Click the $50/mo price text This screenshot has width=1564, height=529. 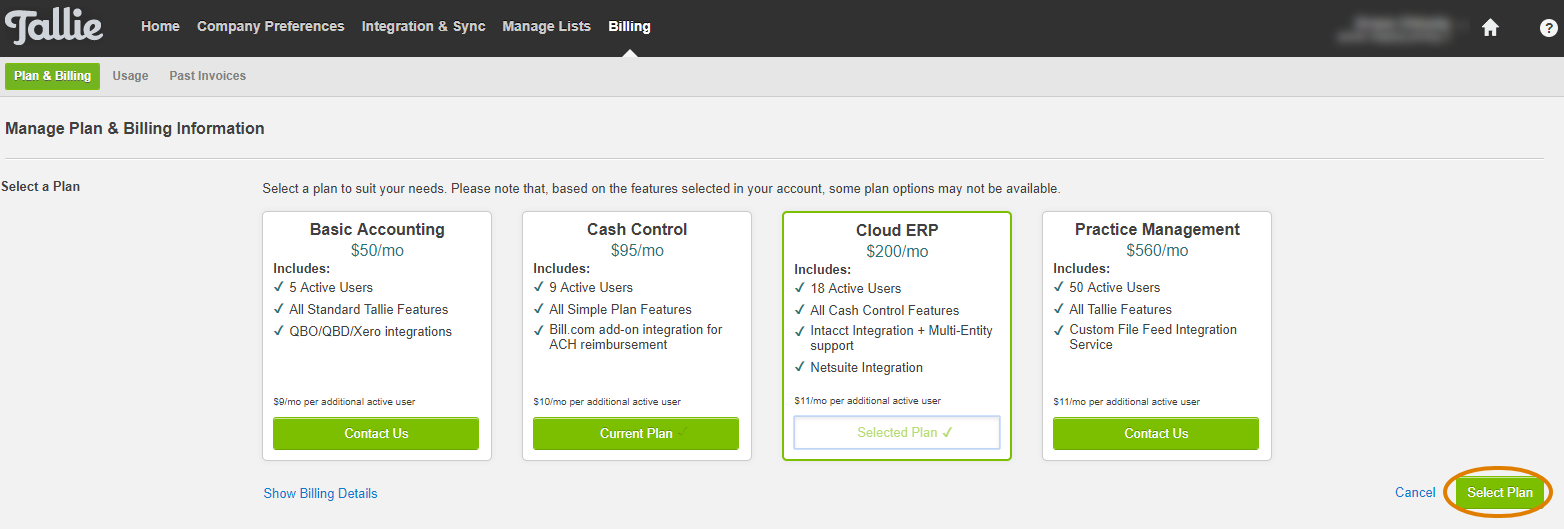[377, 251]
